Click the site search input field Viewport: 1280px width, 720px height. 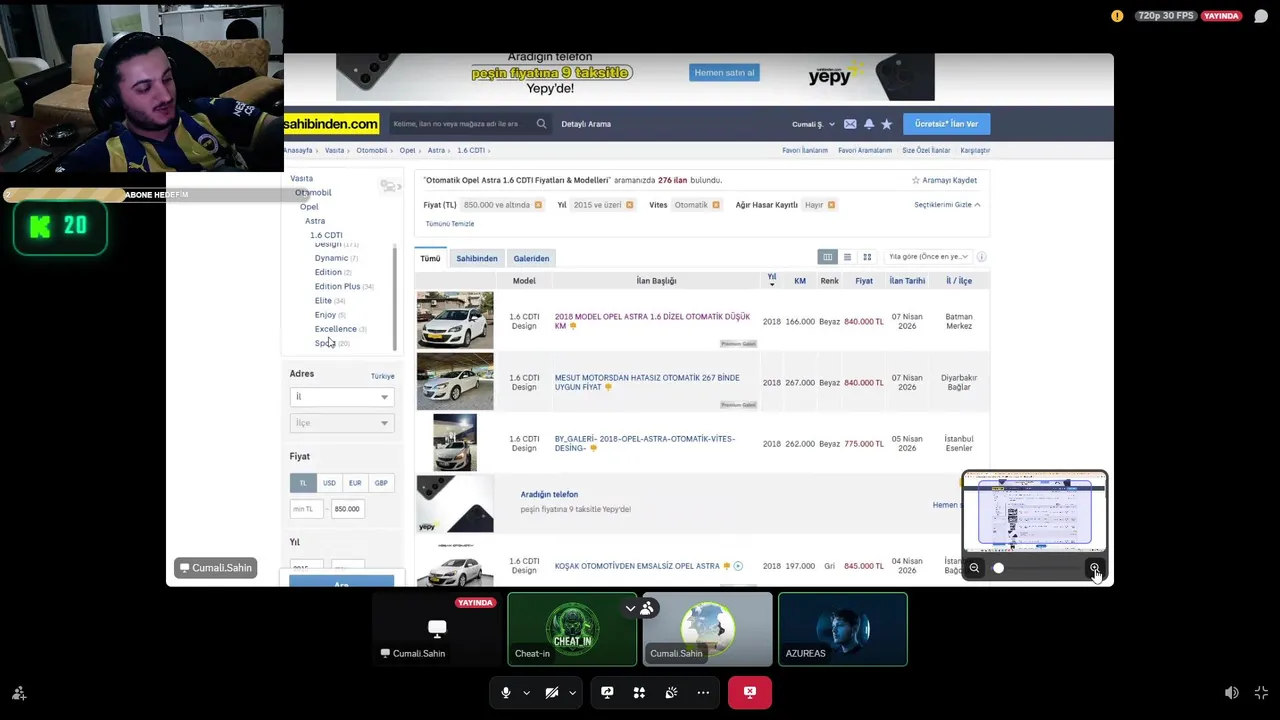[462, 124]
